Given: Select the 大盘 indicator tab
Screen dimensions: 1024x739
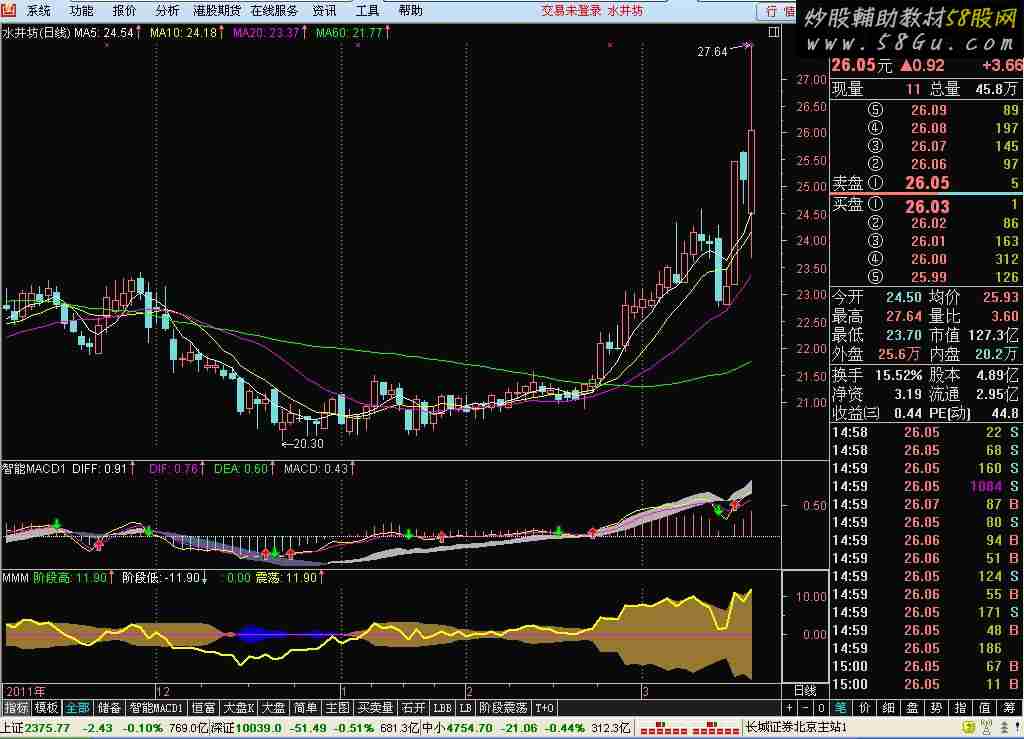Looking at the screenshot, I should pos(274,708).
